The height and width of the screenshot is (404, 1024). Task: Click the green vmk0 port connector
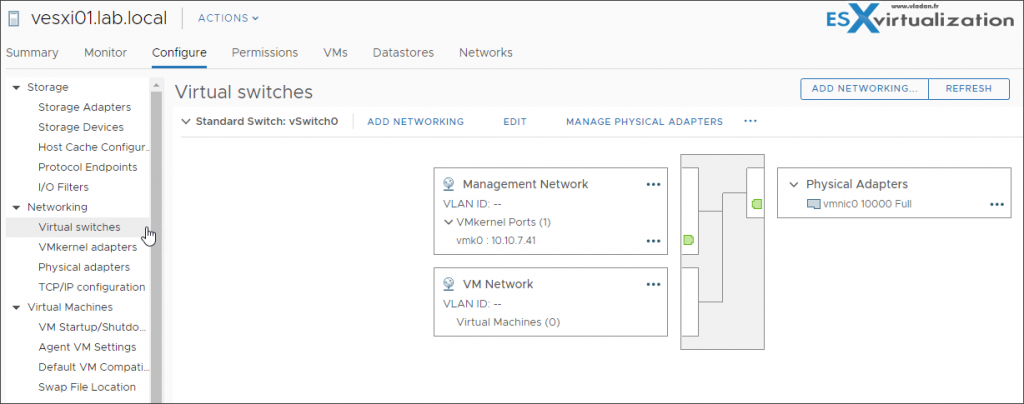688,241
